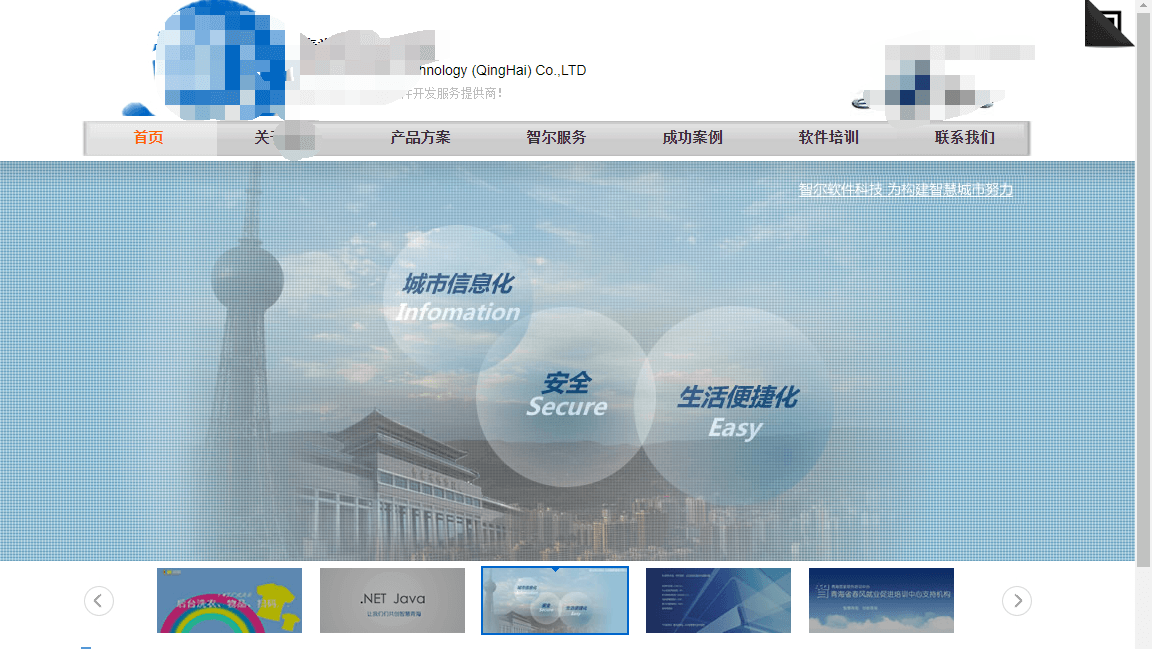The height and width of the screenshot is (649, 1152).
Task: Select the rainbow T-shirt slide thumbnail
Action: 229,601
